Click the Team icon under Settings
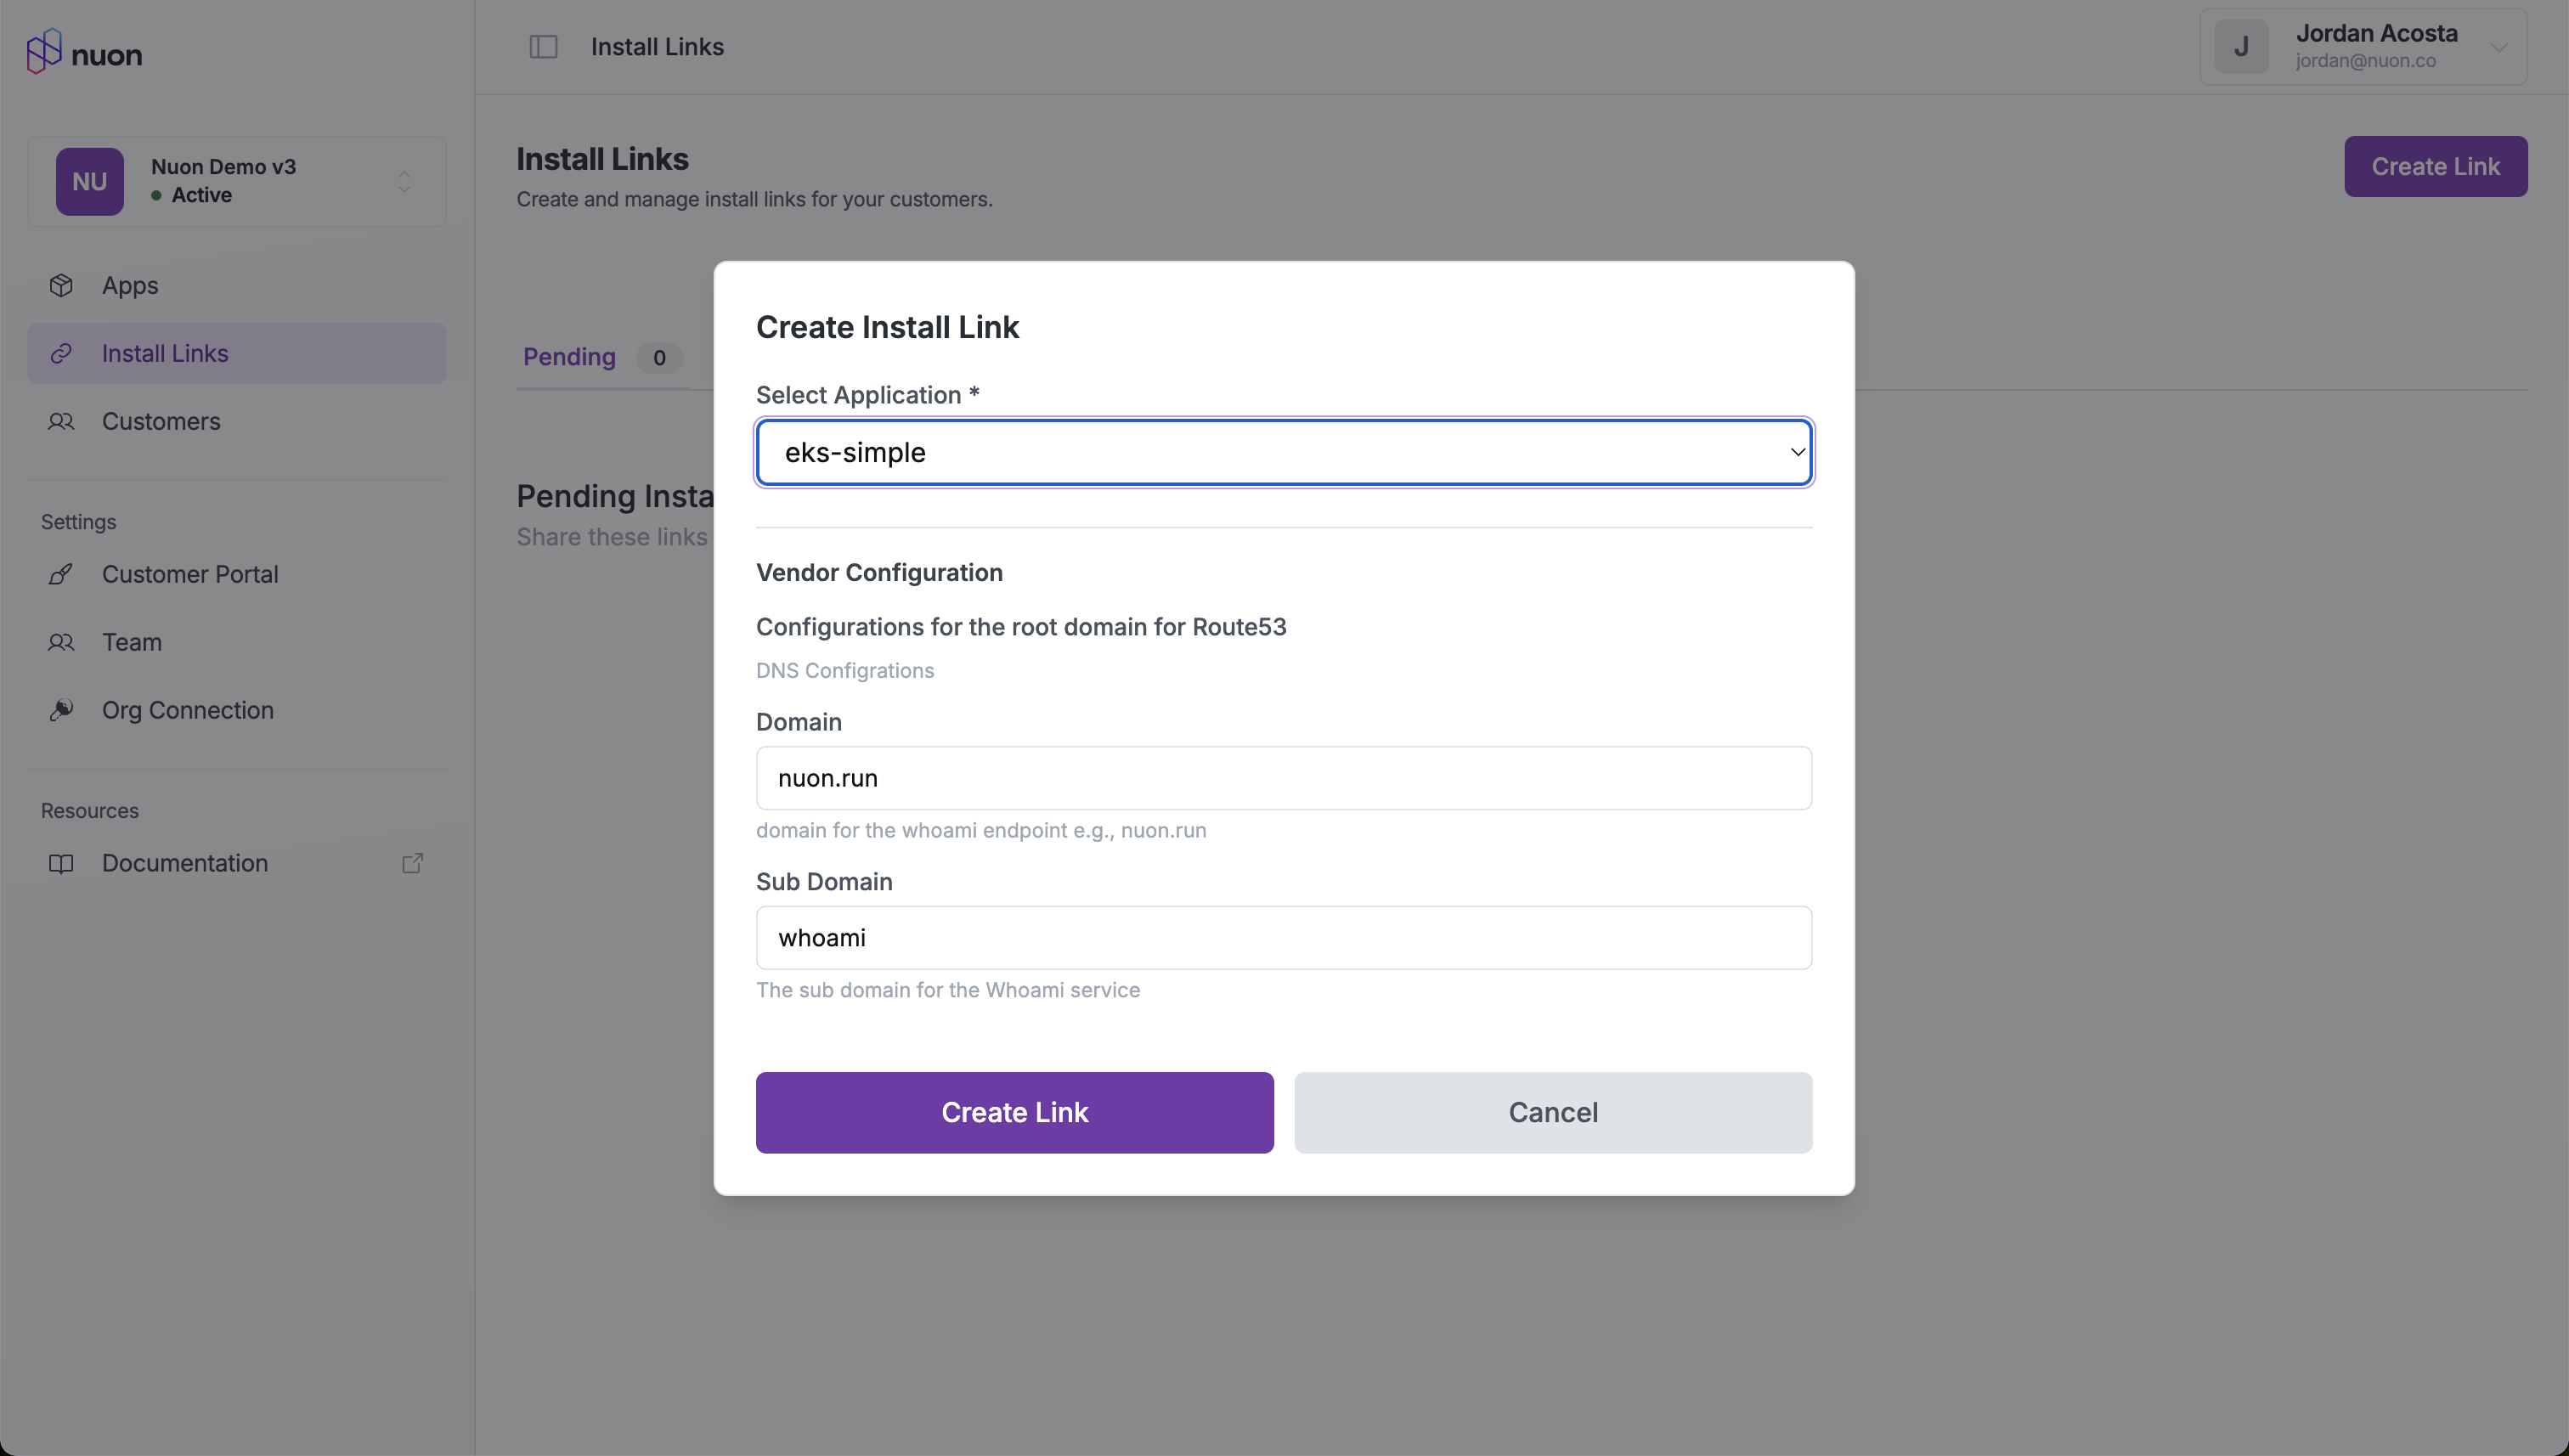The image size is (2569, 1456). click(61, 642)
